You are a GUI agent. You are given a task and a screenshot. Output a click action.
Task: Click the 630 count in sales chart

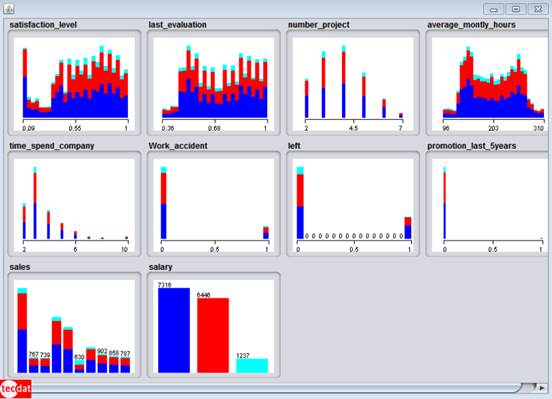click(x=80, y=357)
